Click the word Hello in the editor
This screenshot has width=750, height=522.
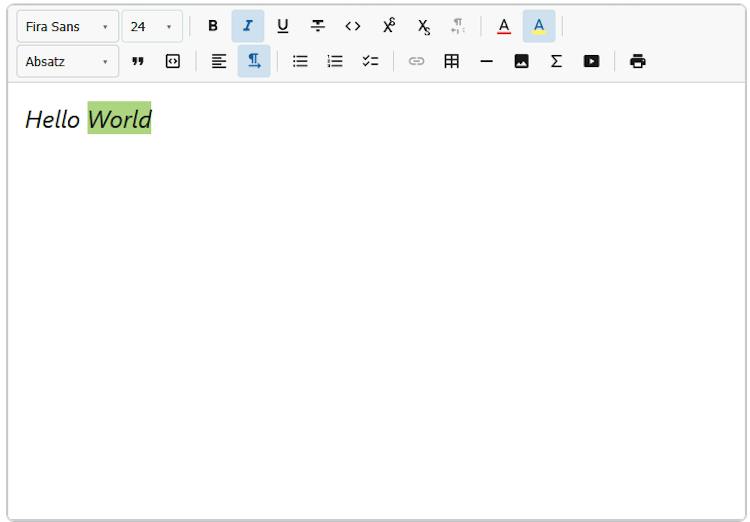(x=53, y=119)
